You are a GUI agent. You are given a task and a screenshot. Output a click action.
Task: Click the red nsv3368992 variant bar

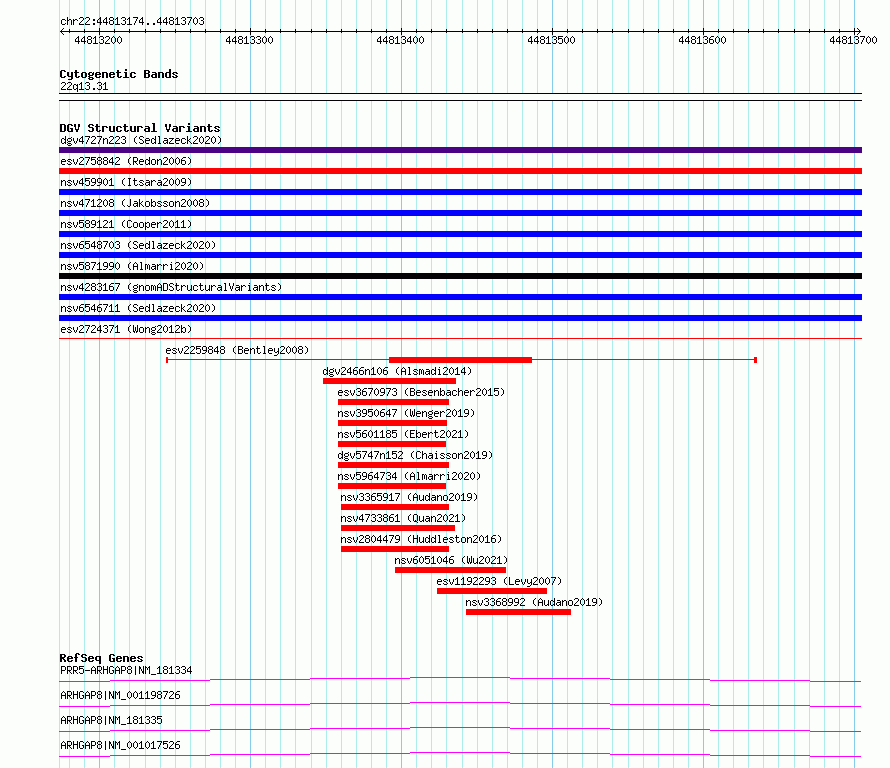coord(518,612)
